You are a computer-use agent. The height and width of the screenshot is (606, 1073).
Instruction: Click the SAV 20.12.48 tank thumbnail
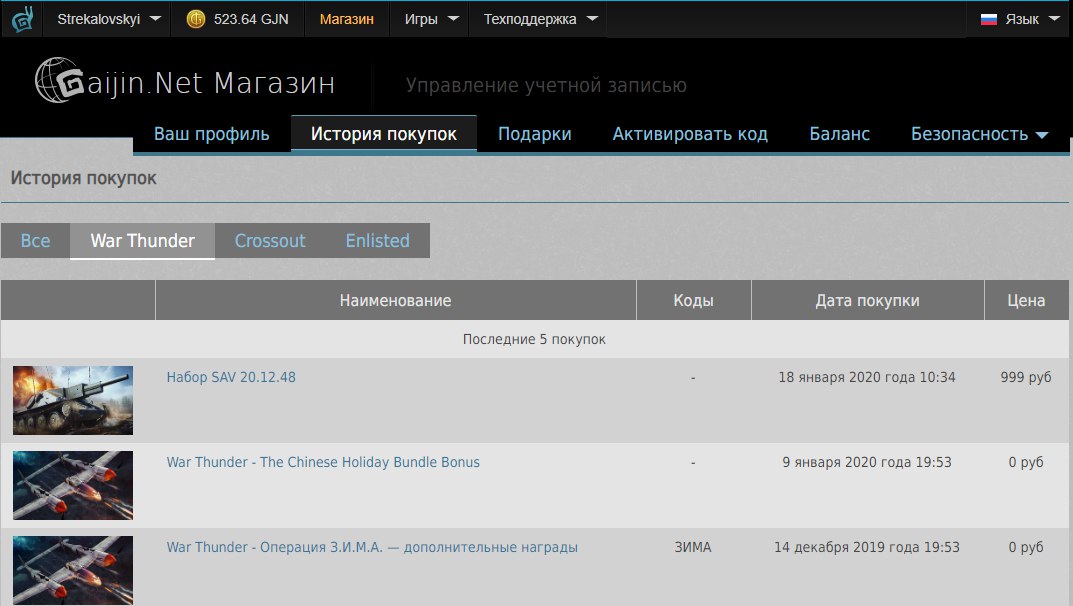point(73,400)
